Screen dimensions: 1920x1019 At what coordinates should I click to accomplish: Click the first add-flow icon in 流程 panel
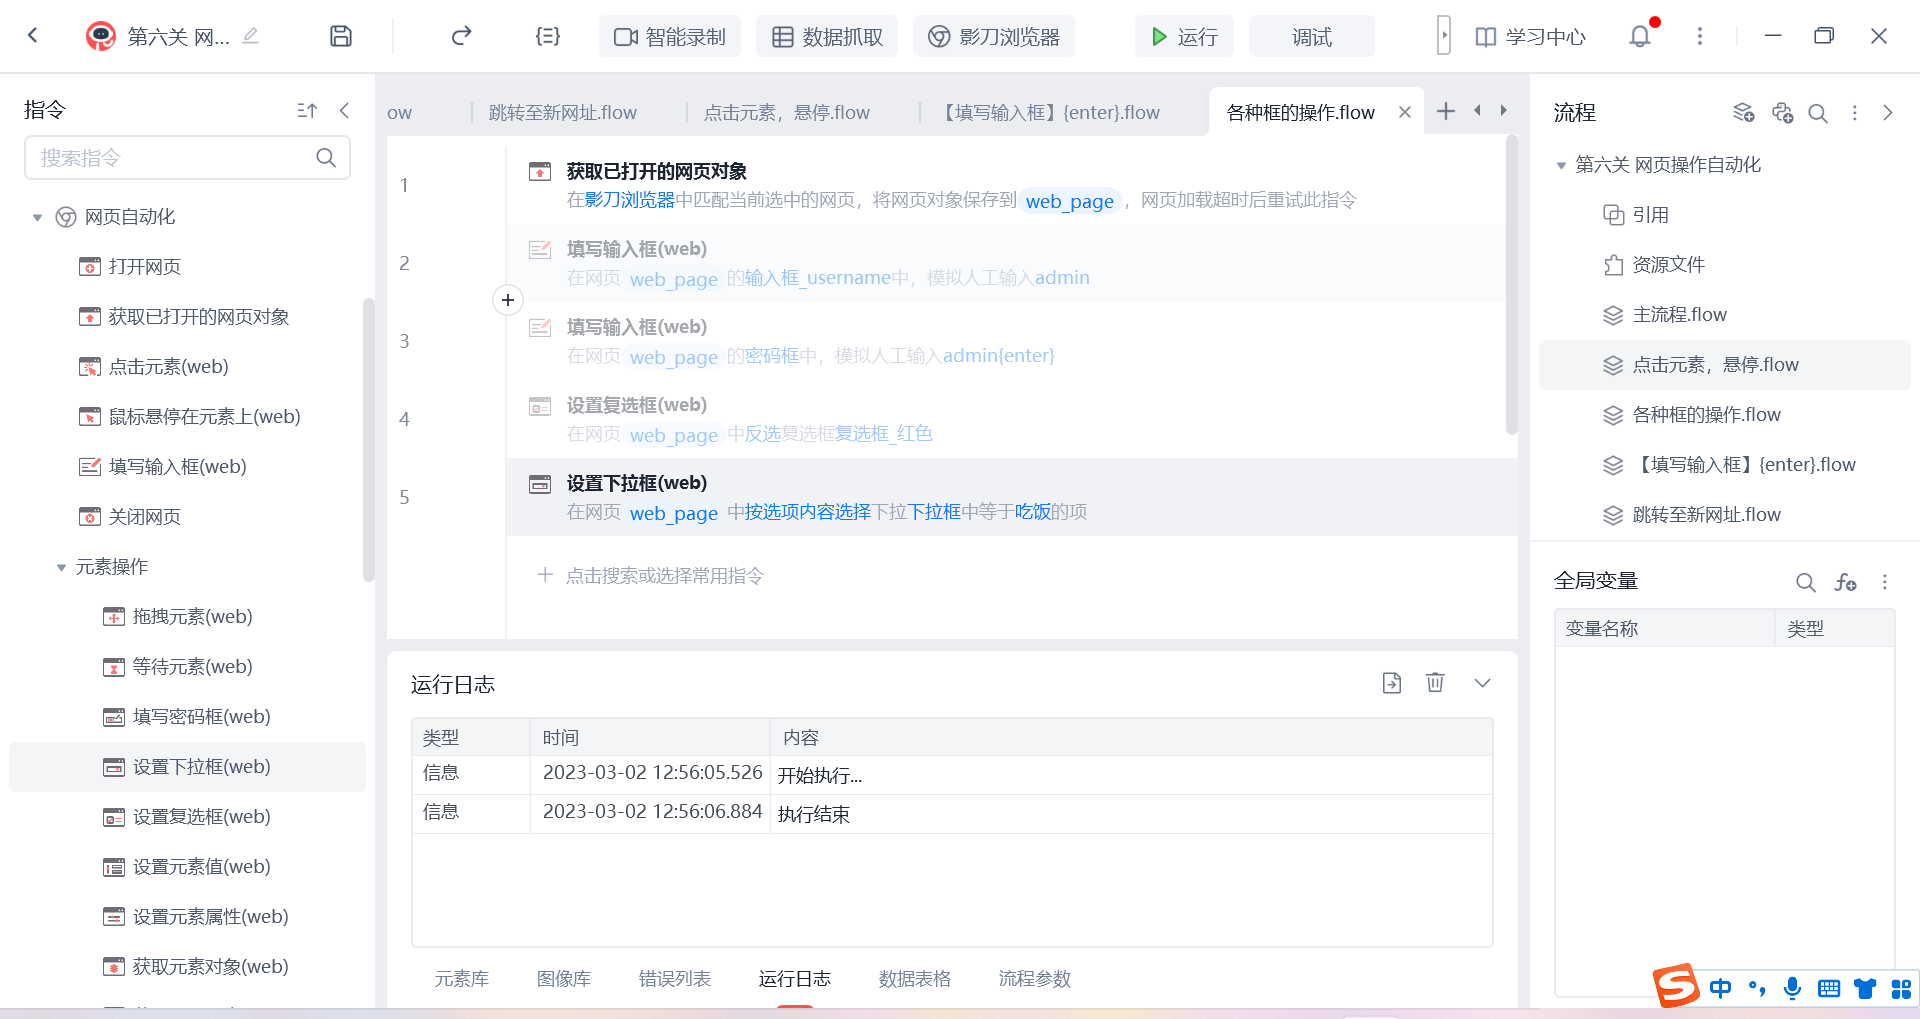(x=1744, y=112)
